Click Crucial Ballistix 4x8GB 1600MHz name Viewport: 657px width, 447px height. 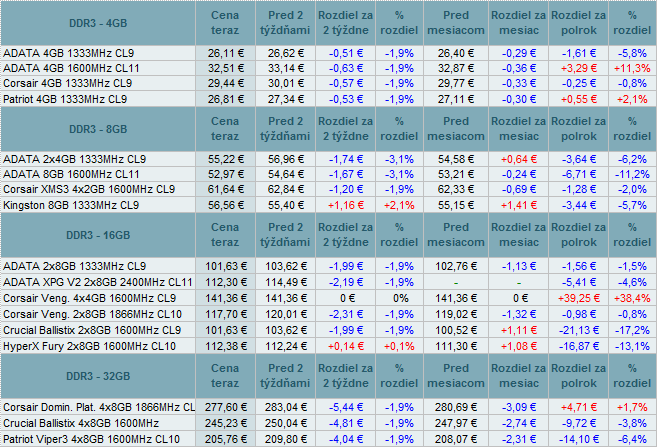[81, 423]
